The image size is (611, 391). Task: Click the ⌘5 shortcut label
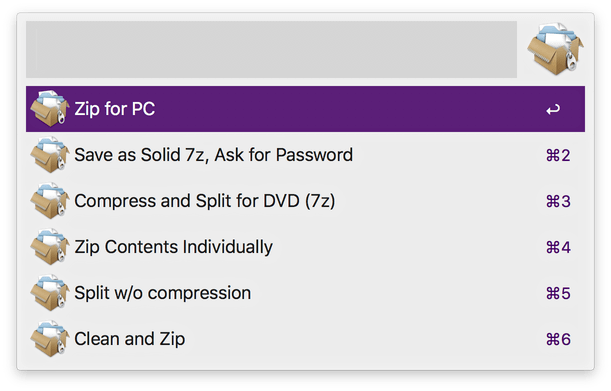558,294
